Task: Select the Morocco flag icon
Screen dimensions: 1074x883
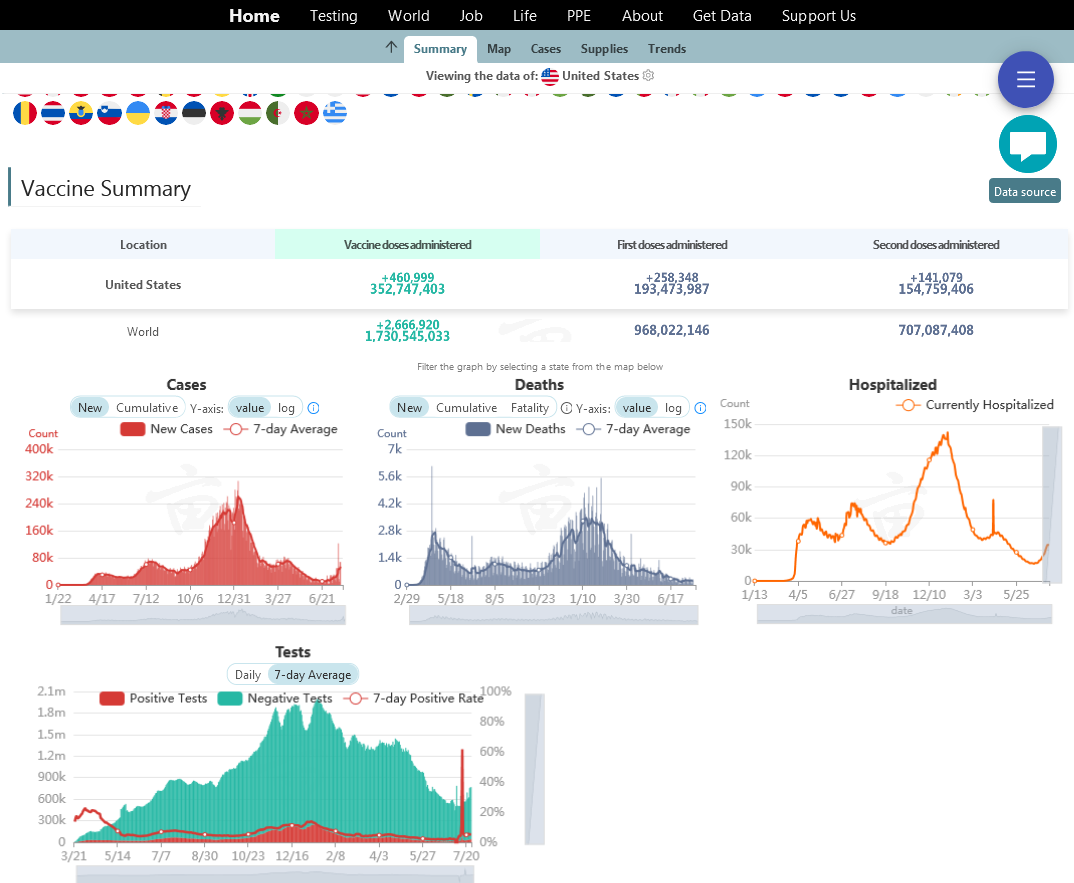Action: 307,113
